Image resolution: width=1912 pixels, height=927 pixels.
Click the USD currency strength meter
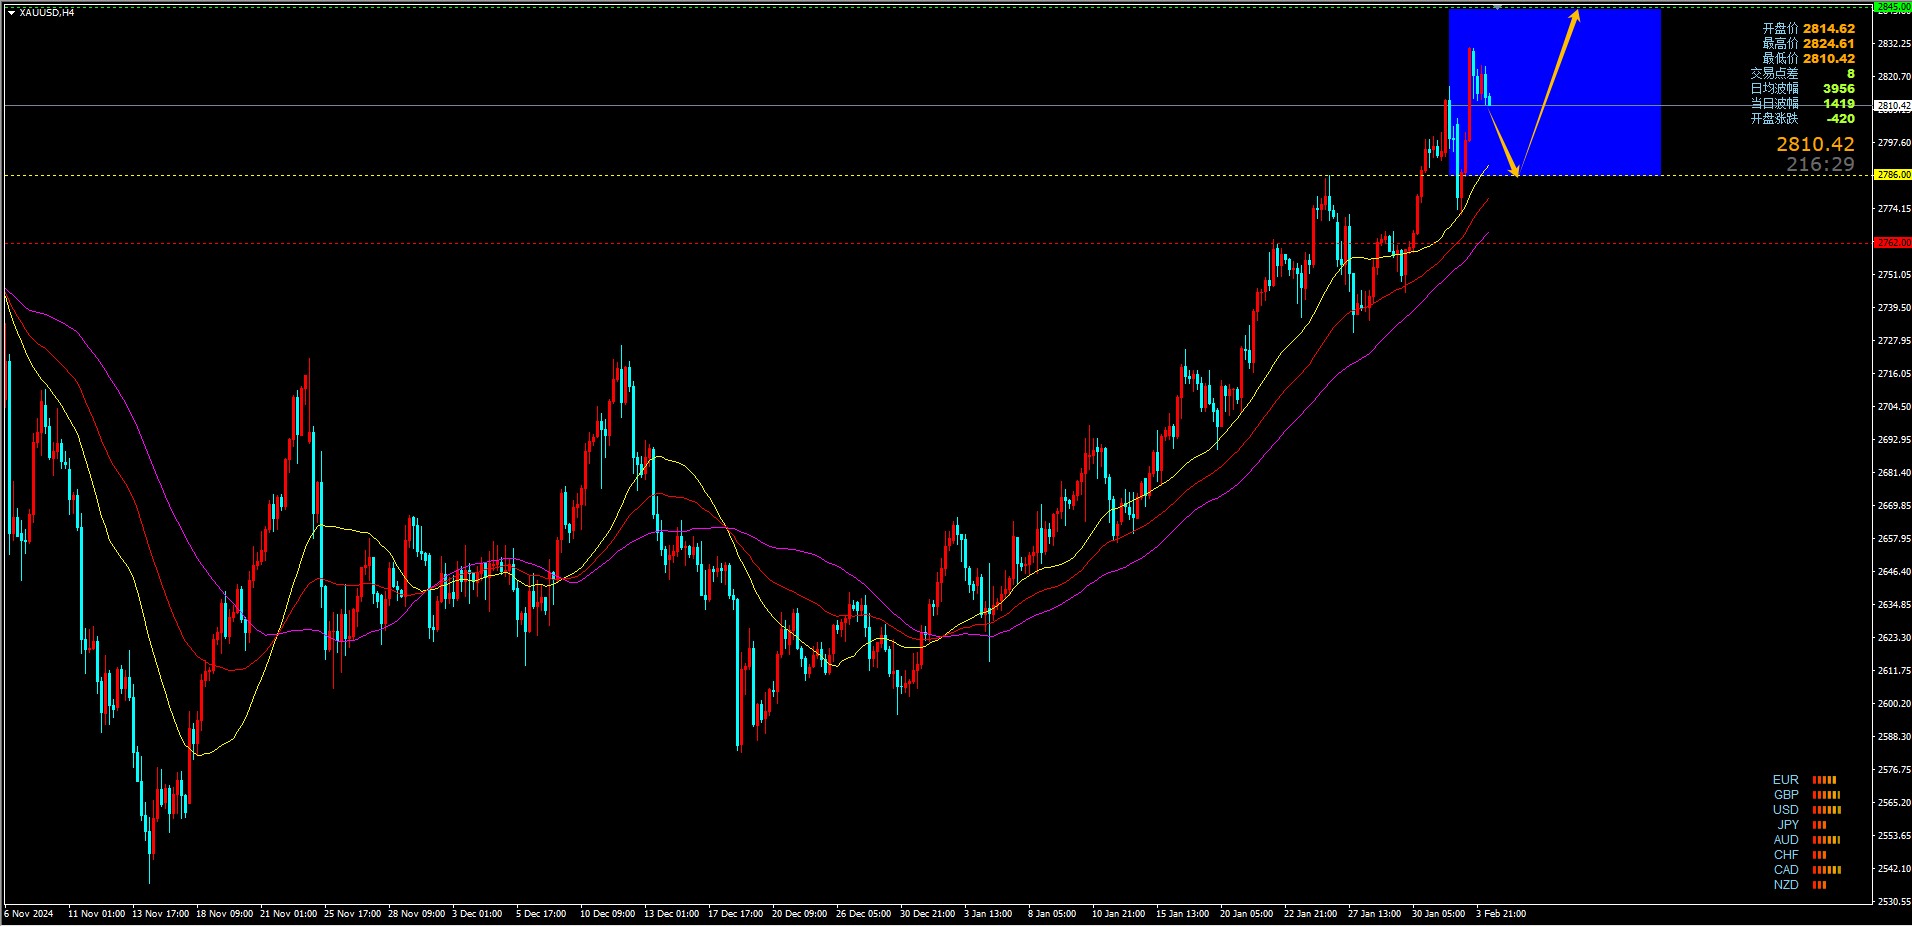tap(1806, 810)
